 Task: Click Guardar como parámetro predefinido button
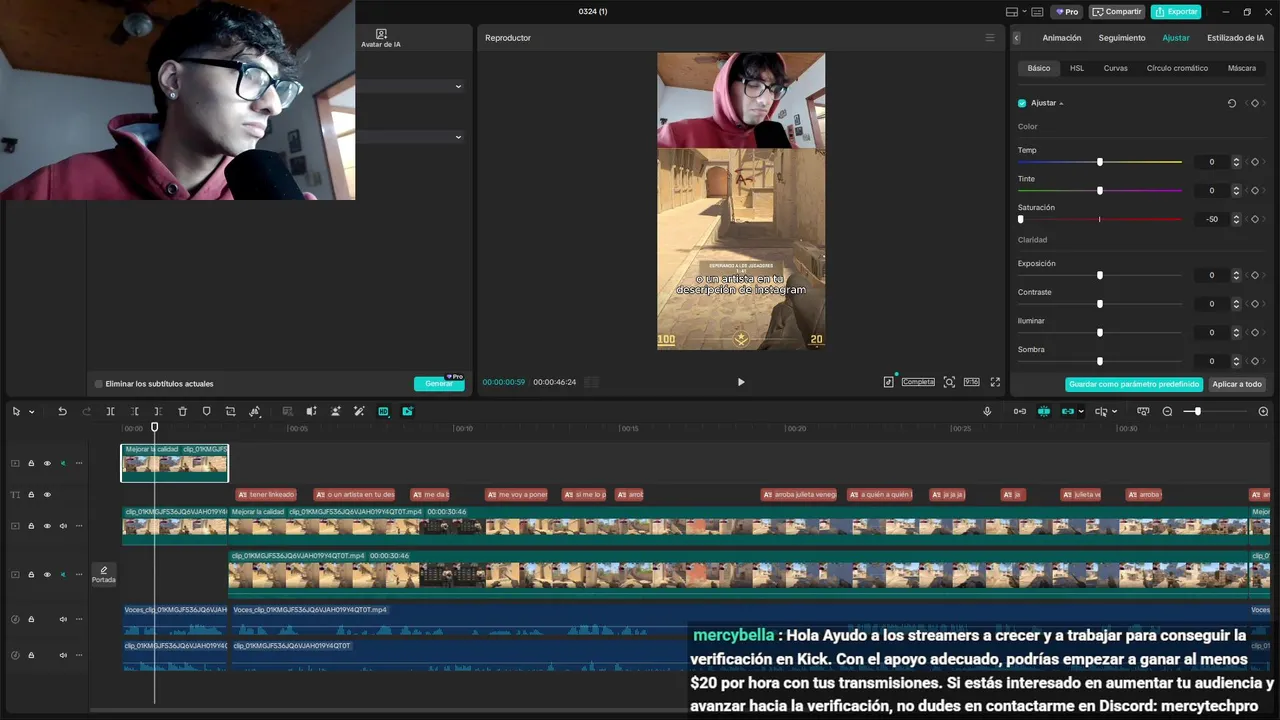1134,384
